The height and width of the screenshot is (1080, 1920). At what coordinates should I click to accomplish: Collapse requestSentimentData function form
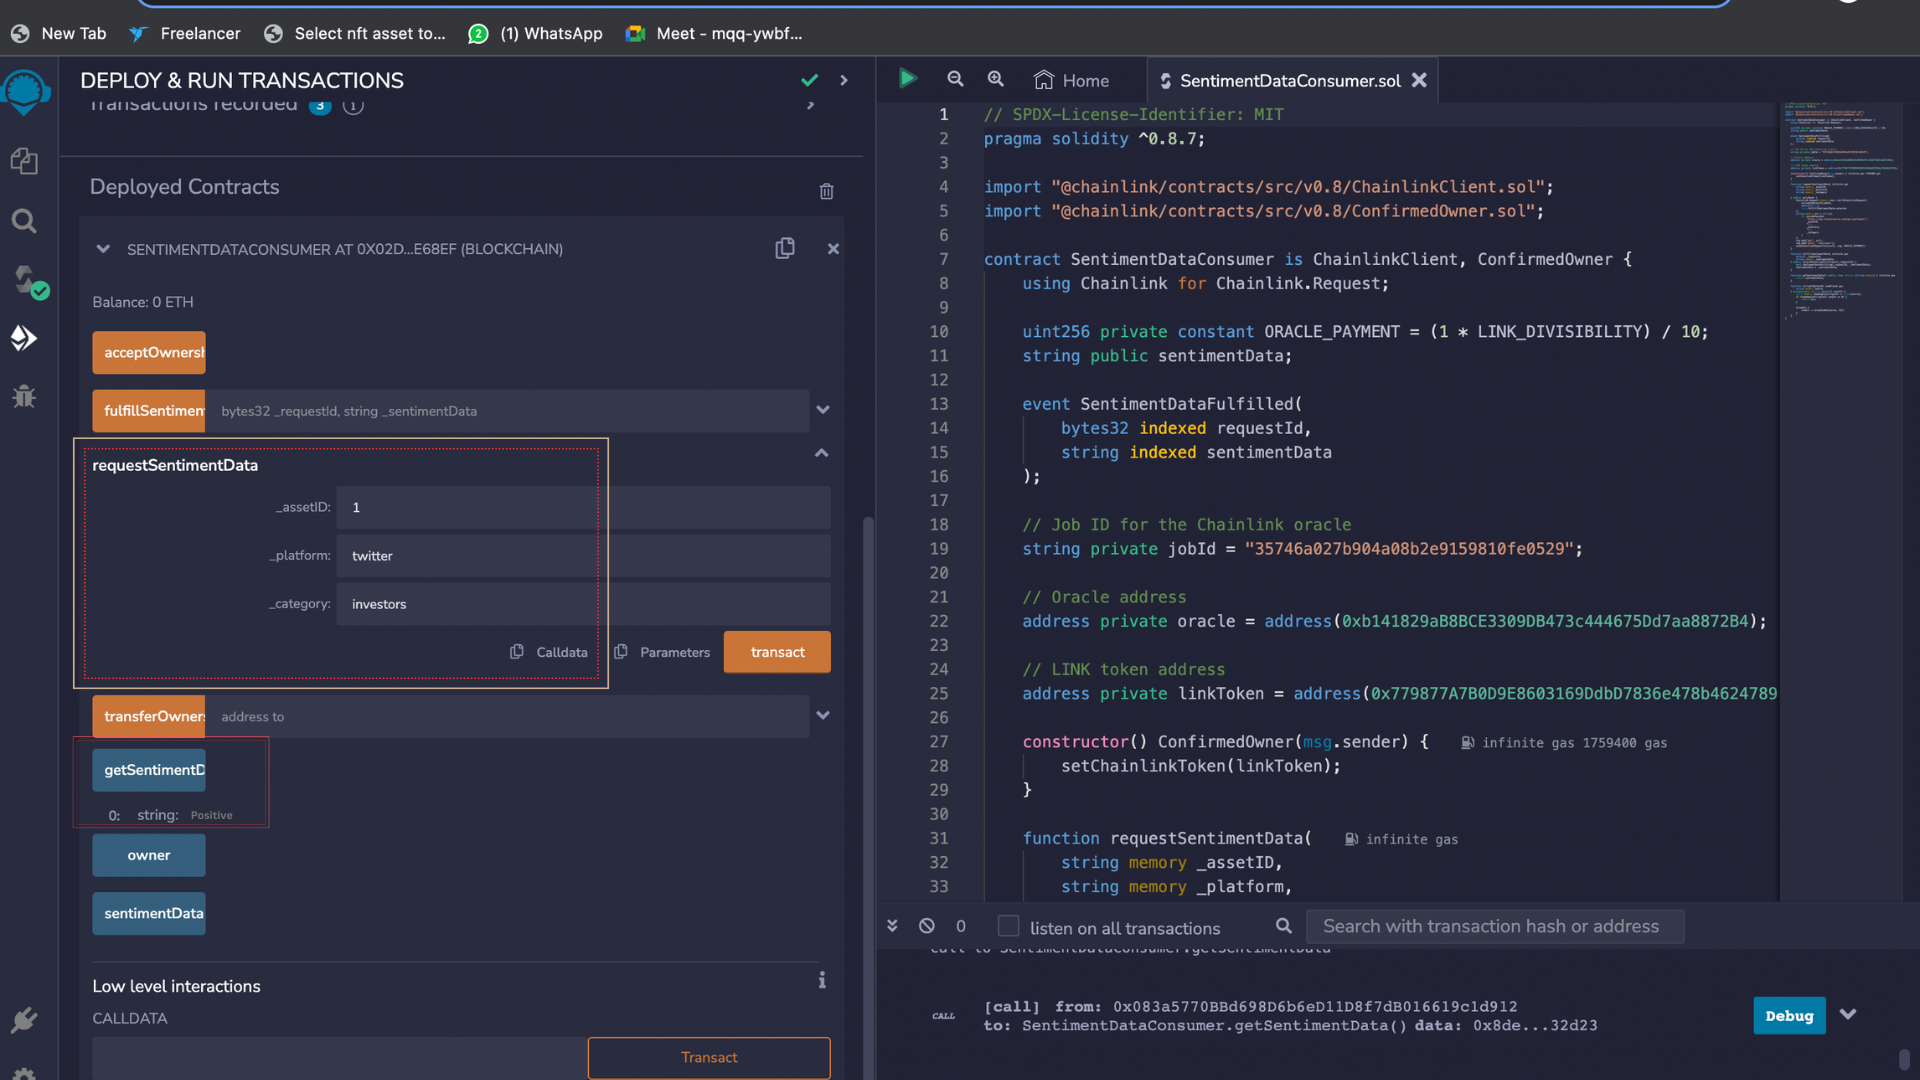[x=821, y=453]
